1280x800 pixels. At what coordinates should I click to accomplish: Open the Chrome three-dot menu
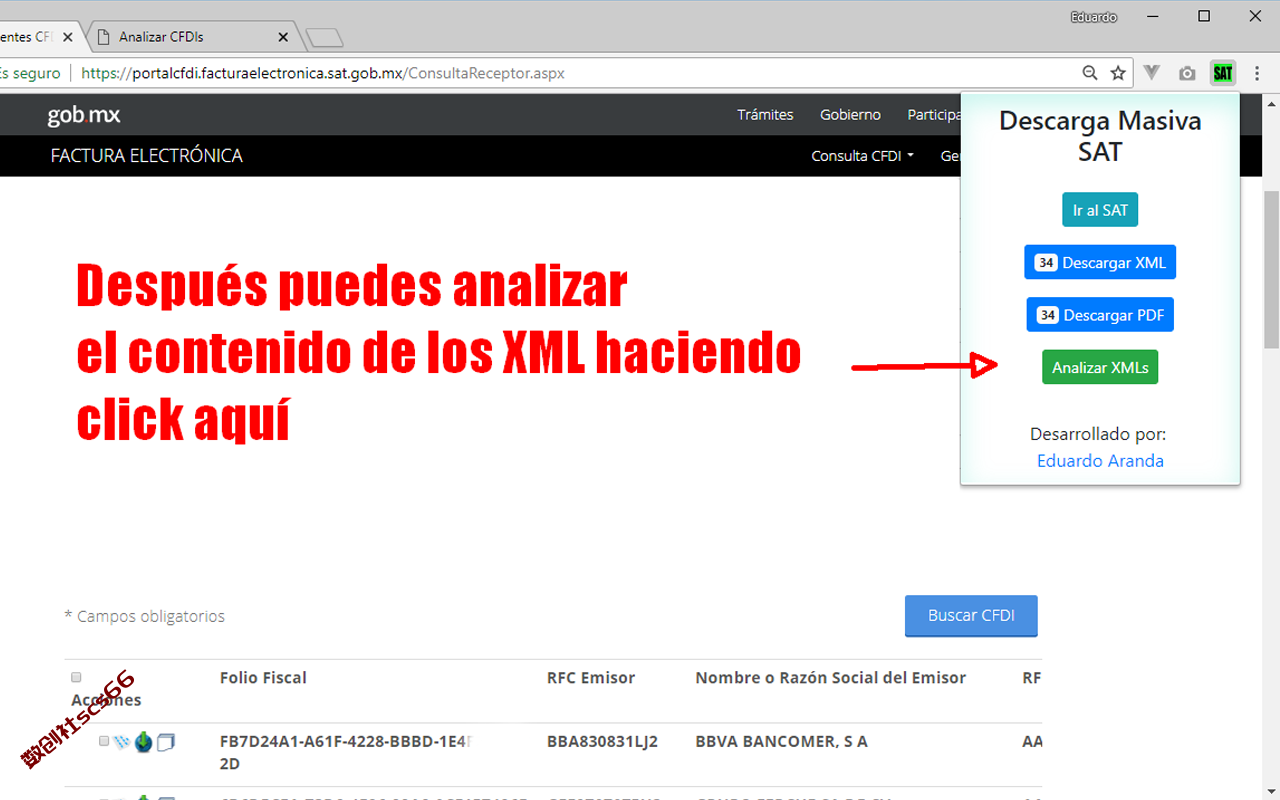click(x=1257, y=73)
